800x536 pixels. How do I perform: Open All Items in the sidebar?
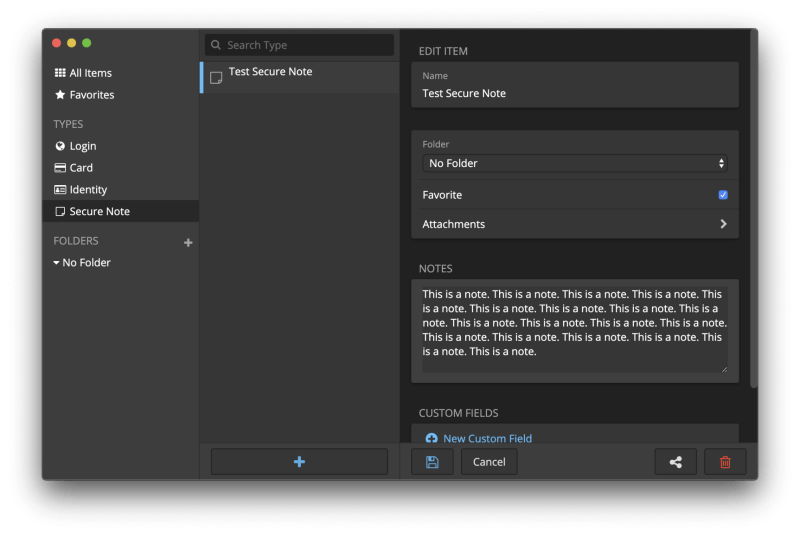click(x=83, y=73)
